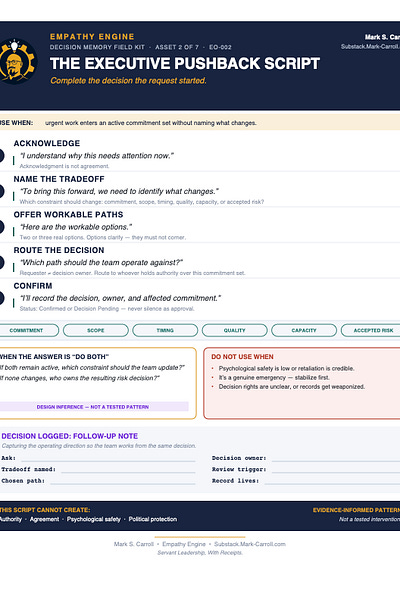This screenshot has height=600, width=400.
Task: Click the DECISION MEMORY FIELD KIT text
Action: point(97,47)
